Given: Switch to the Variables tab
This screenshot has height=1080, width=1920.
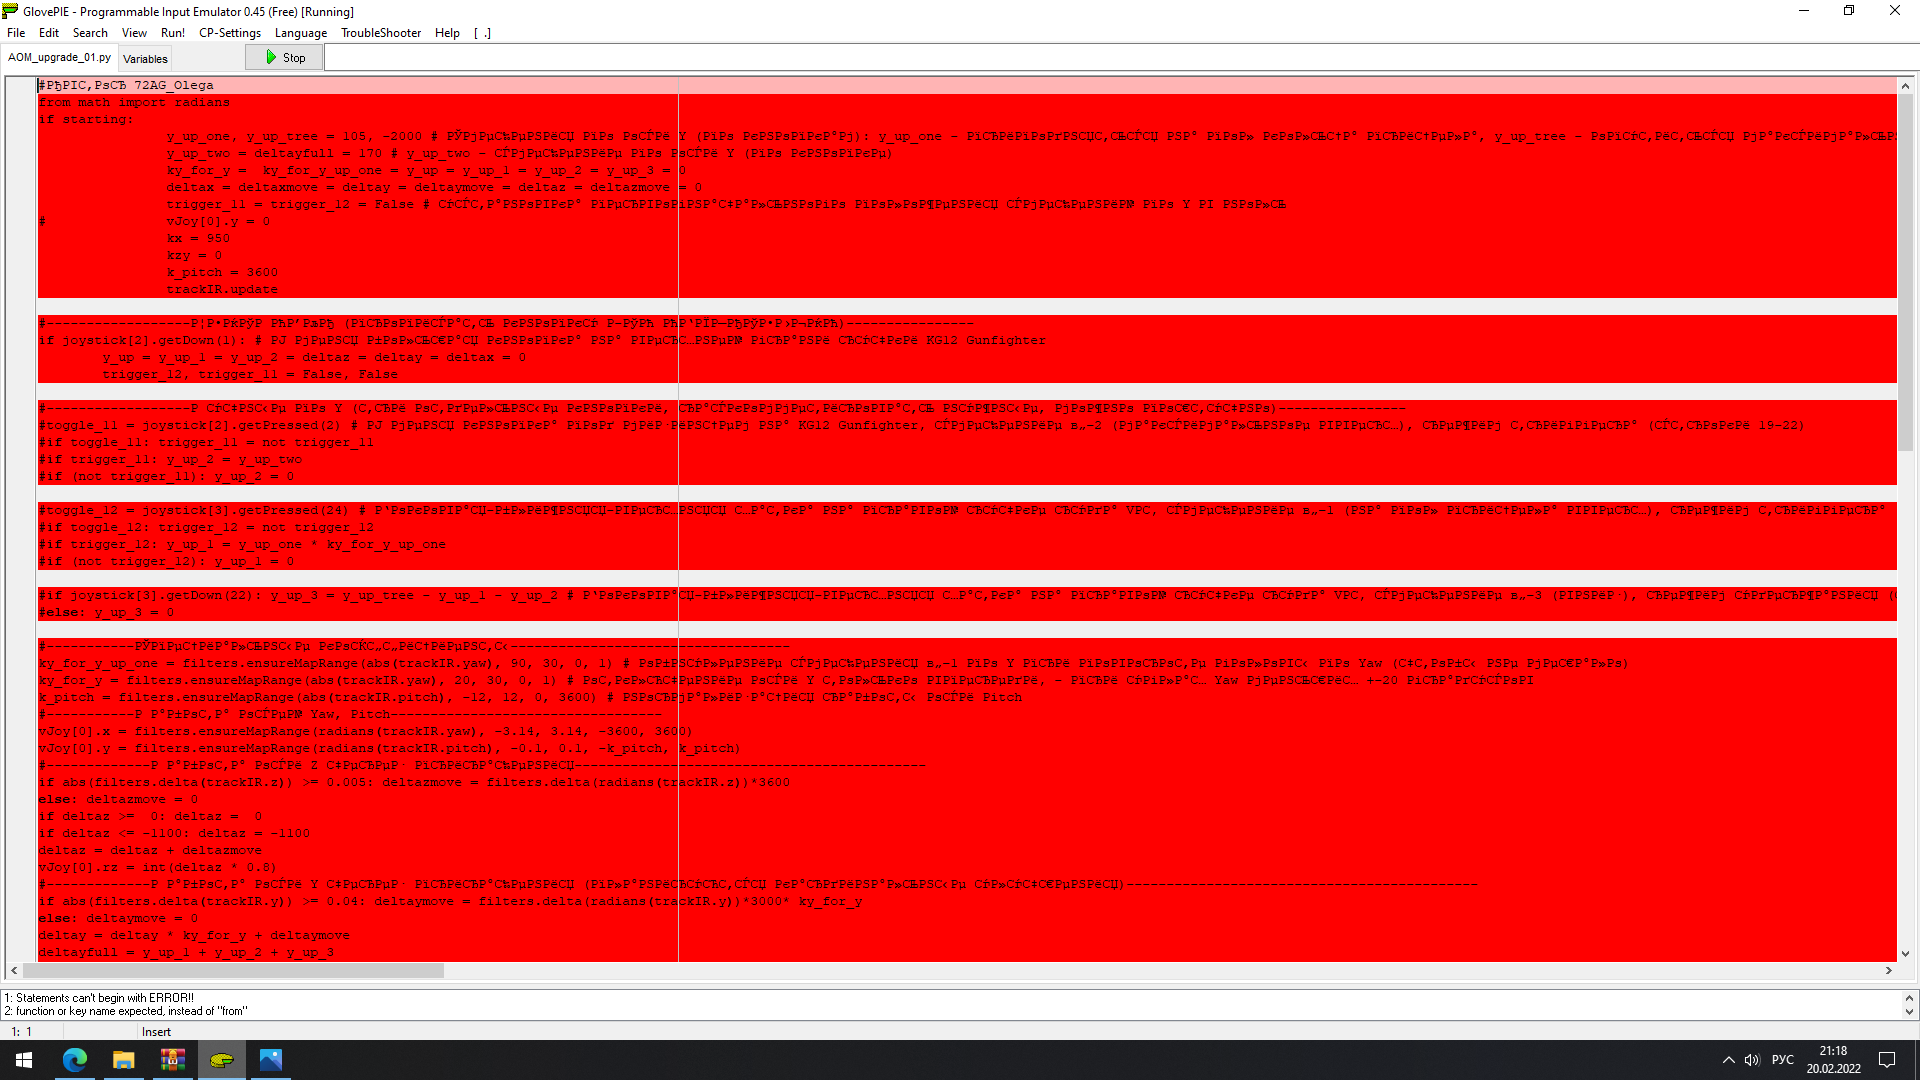Looking at the screenshot, I should pyautogui.click(x=145, y=59).
